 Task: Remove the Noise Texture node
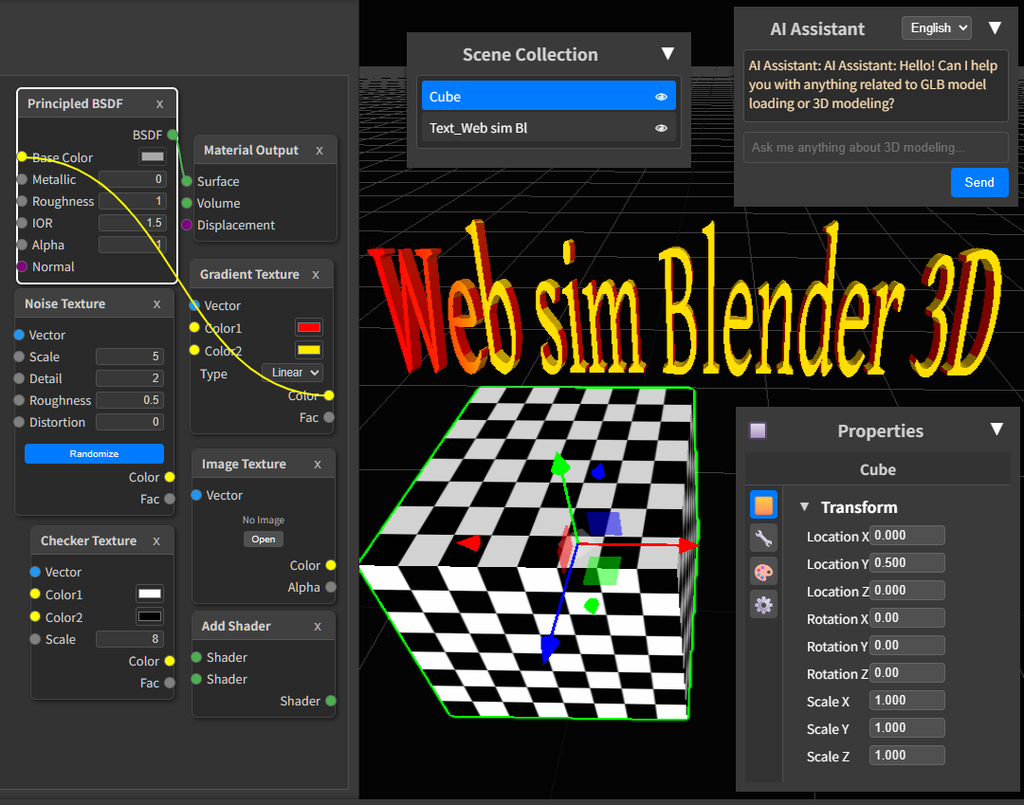(156, 304)
